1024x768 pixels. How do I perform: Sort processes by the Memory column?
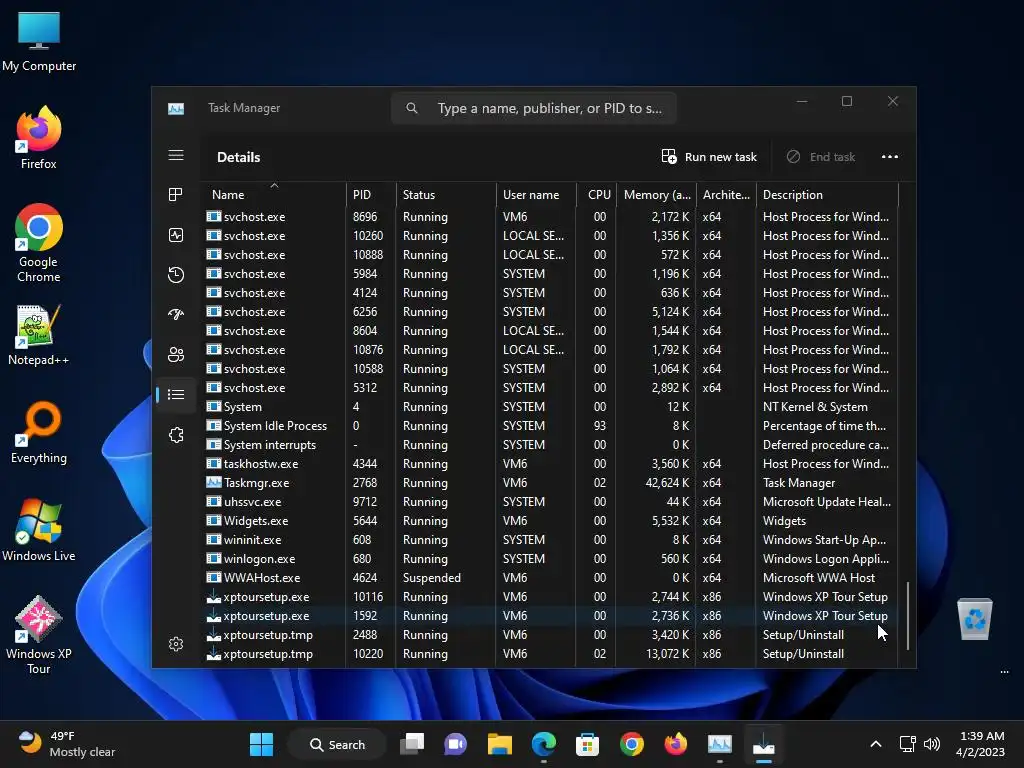[x=655, y=195]
